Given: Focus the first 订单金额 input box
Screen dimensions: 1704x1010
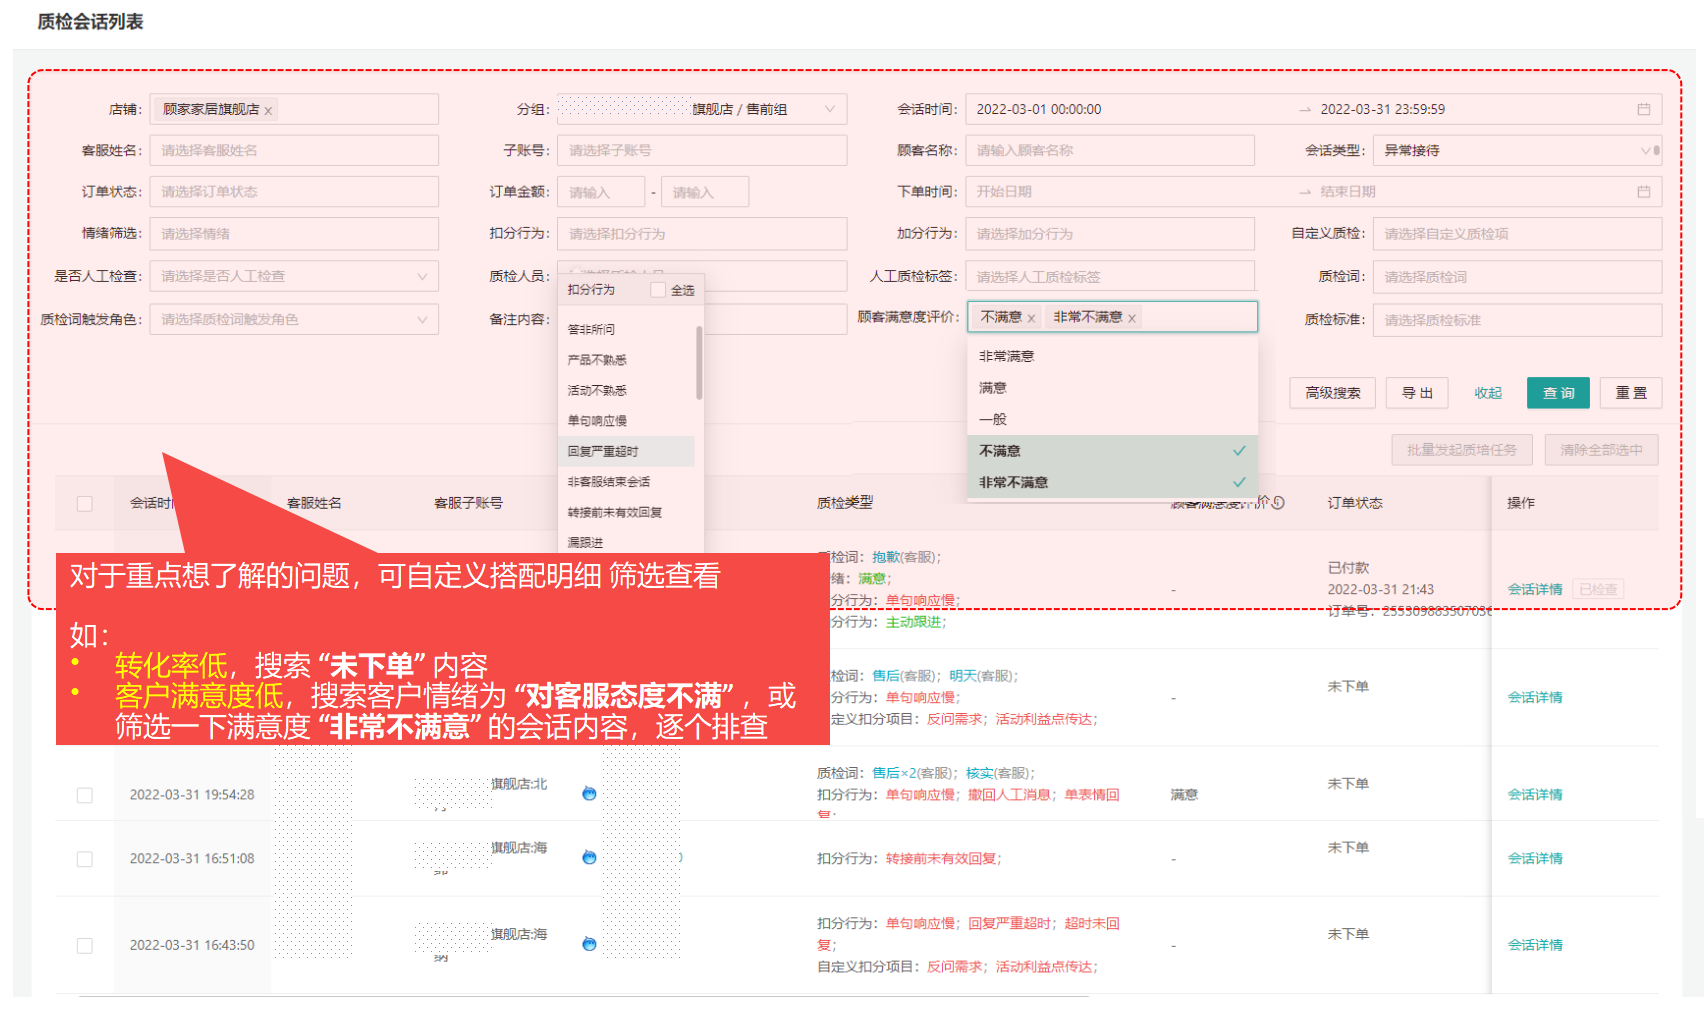Looking at the screenshot, I should click(x=601, y=192).
